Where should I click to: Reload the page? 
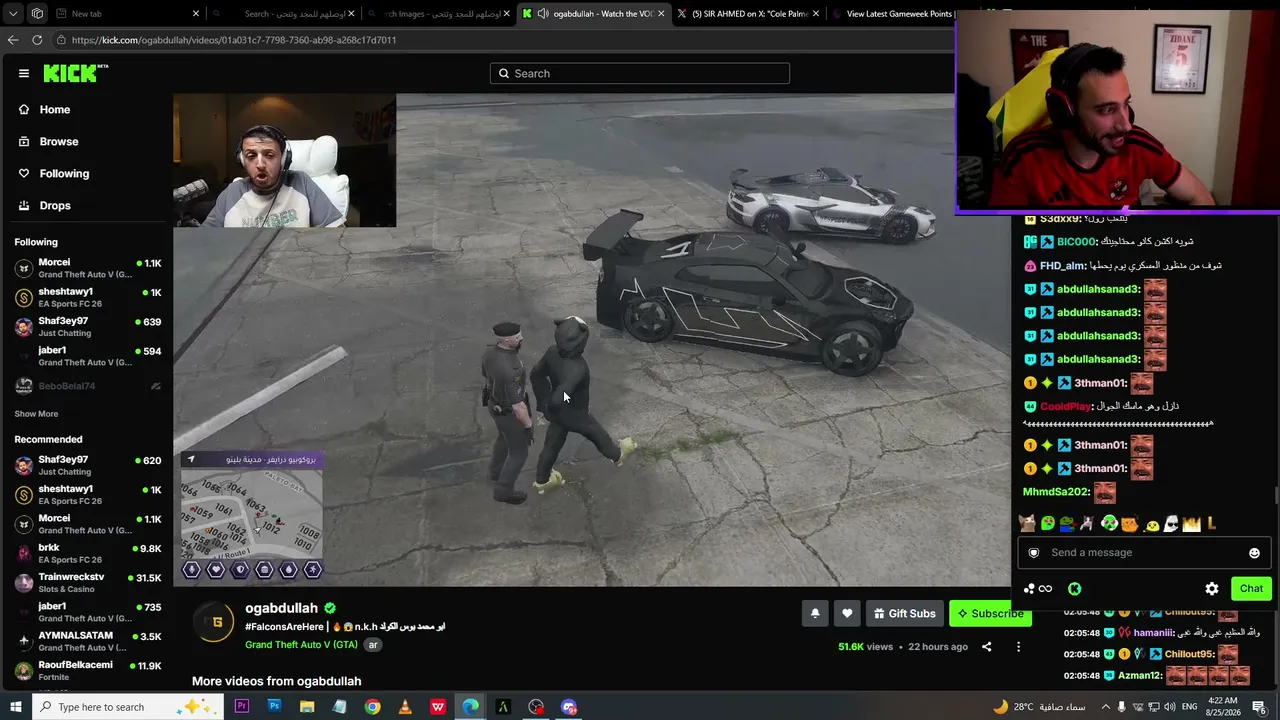tap(37, 40)
